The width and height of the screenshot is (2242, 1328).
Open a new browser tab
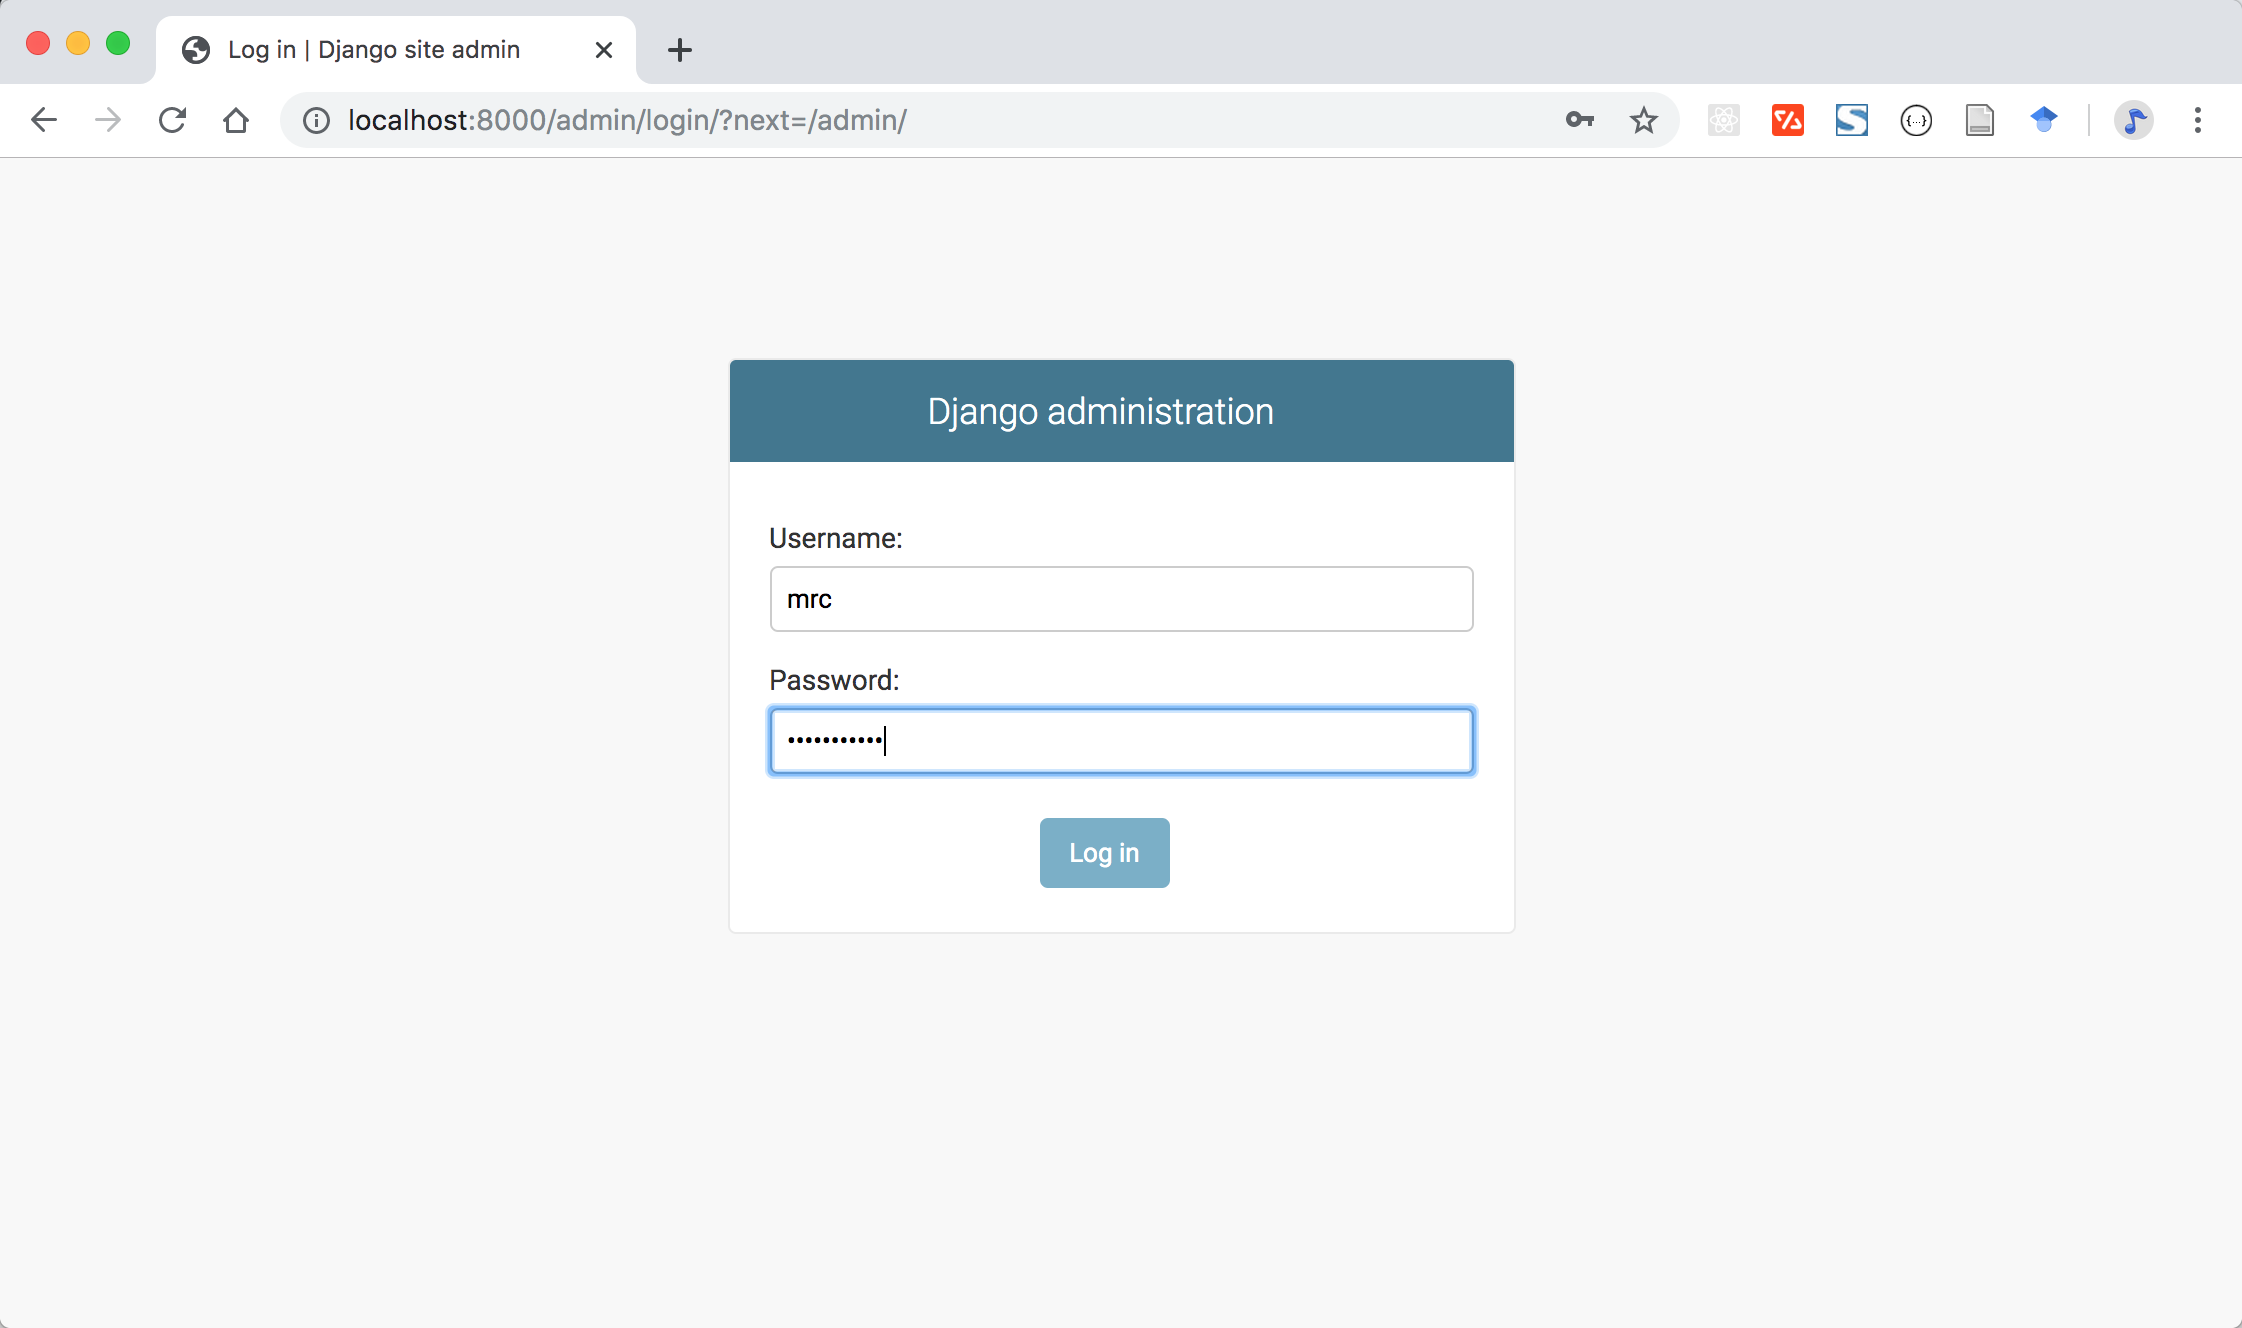coord(679,50)
